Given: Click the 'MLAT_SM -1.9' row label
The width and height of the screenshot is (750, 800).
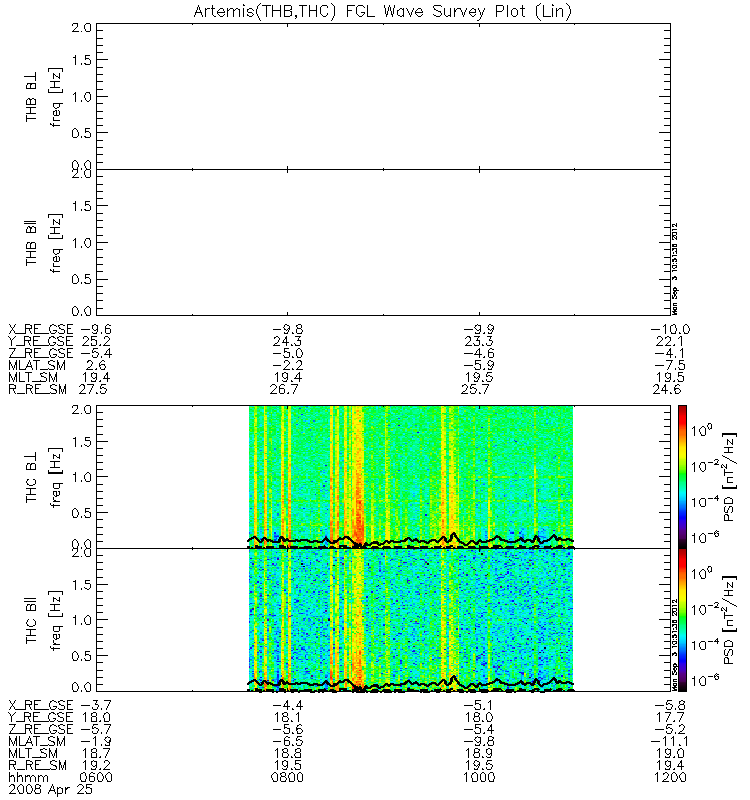Looking at the screenshot, I should (x=59, y=741).
